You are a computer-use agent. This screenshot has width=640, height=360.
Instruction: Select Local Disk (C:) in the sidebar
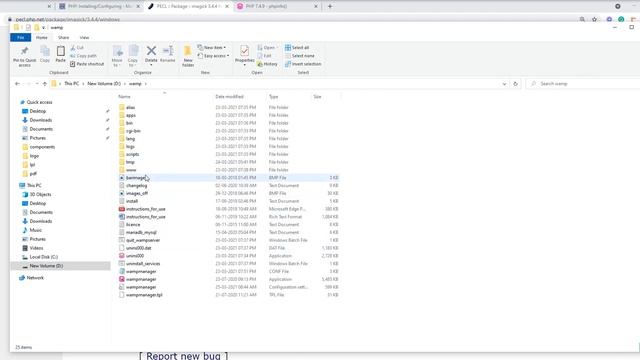coord(44,257)
